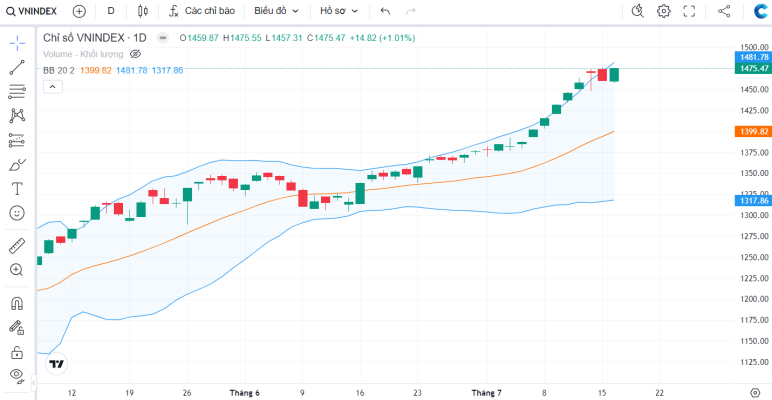
Task: Select the crosshair cursor tool
Action: click(17, 43)
